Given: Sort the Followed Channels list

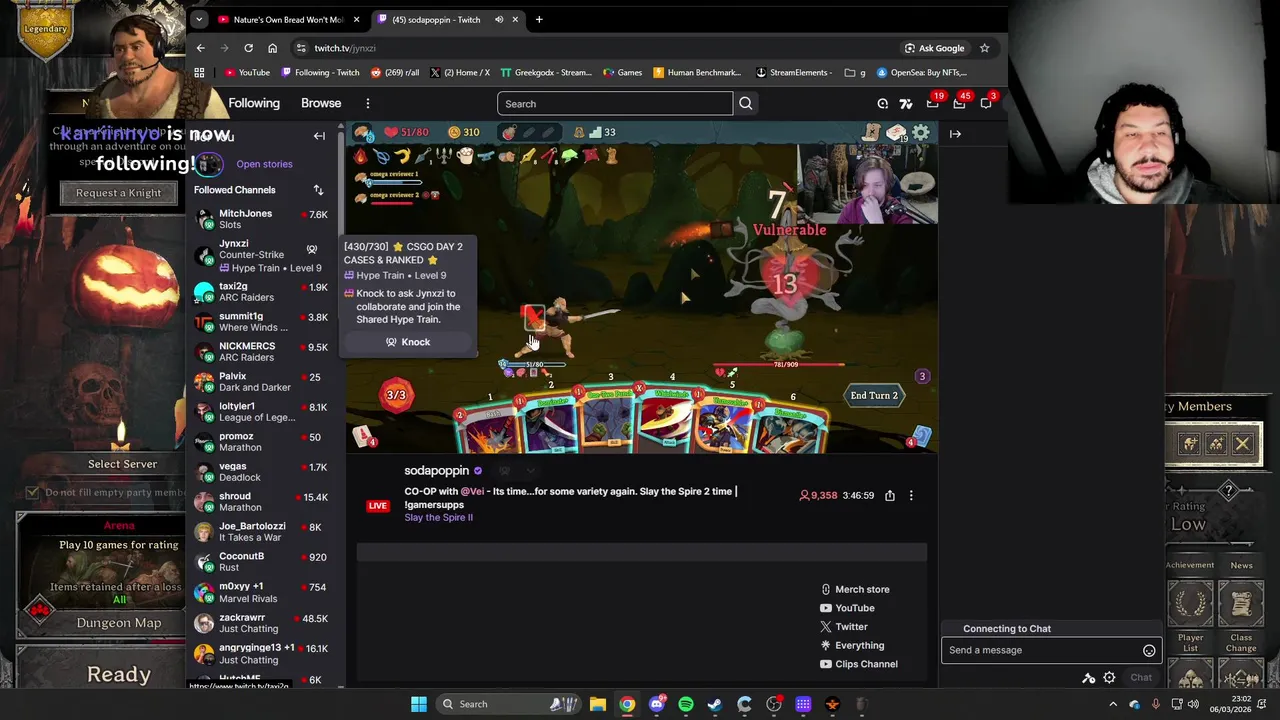Looking at the screenshot, I should coord(318,190).
